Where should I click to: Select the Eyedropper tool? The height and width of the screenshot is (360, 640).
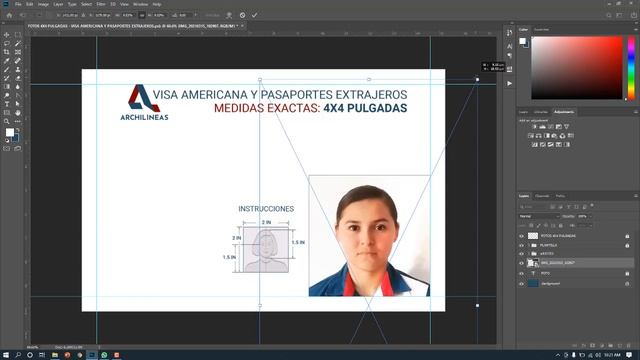coord(7,61)
